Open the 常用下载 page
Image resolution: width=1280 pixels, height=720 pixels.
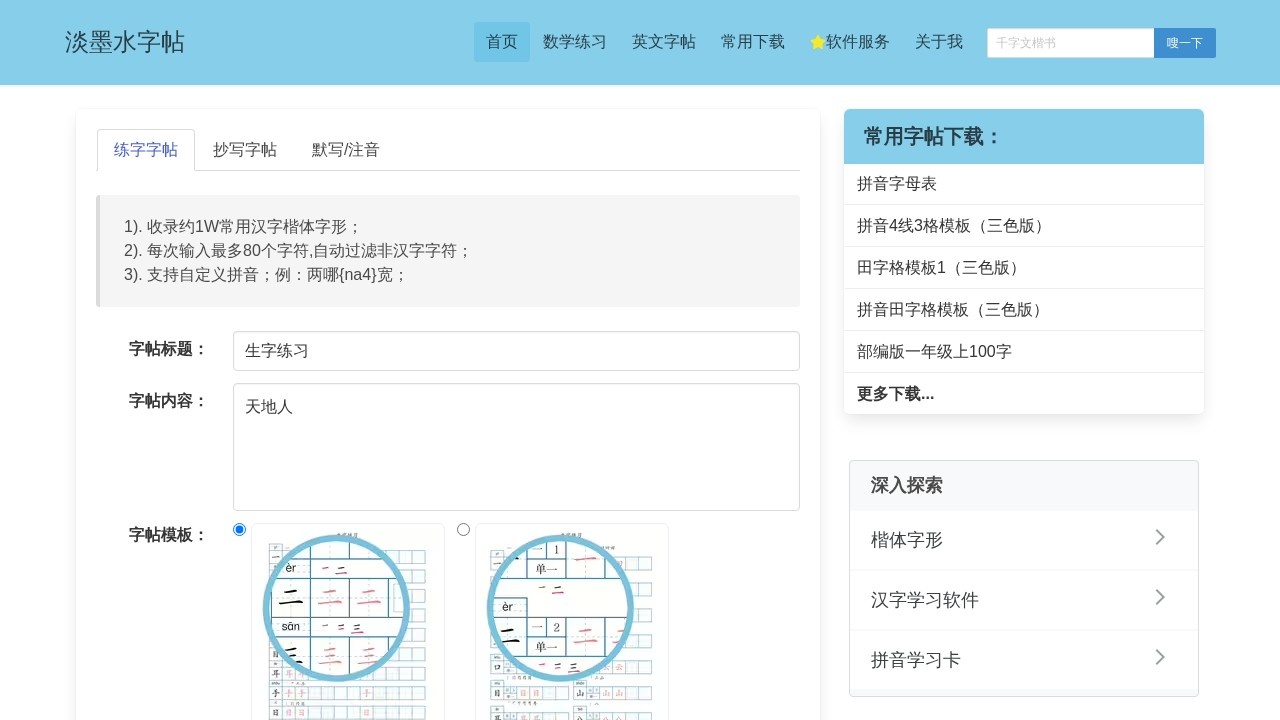pyautogui.click(x=752, y=42)
